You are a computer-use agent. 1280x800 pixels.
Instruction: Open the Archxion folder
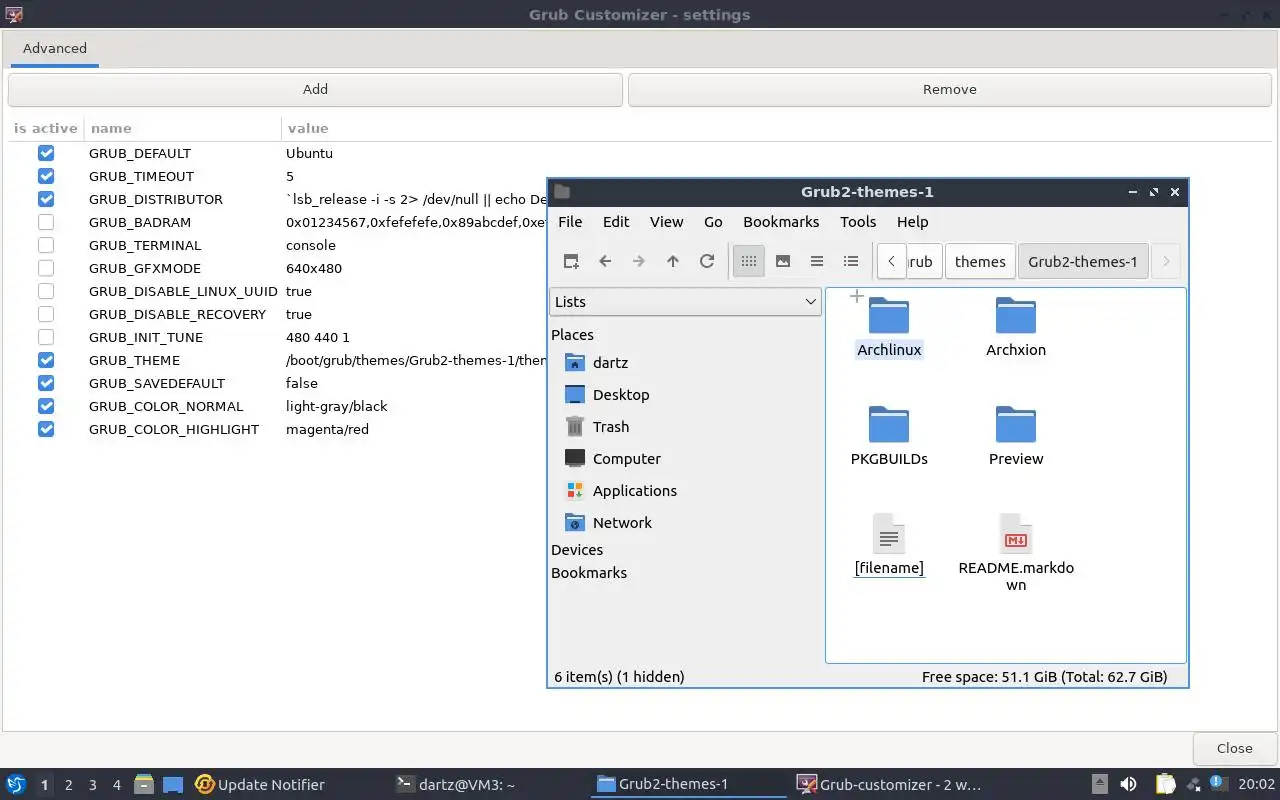1016,327
